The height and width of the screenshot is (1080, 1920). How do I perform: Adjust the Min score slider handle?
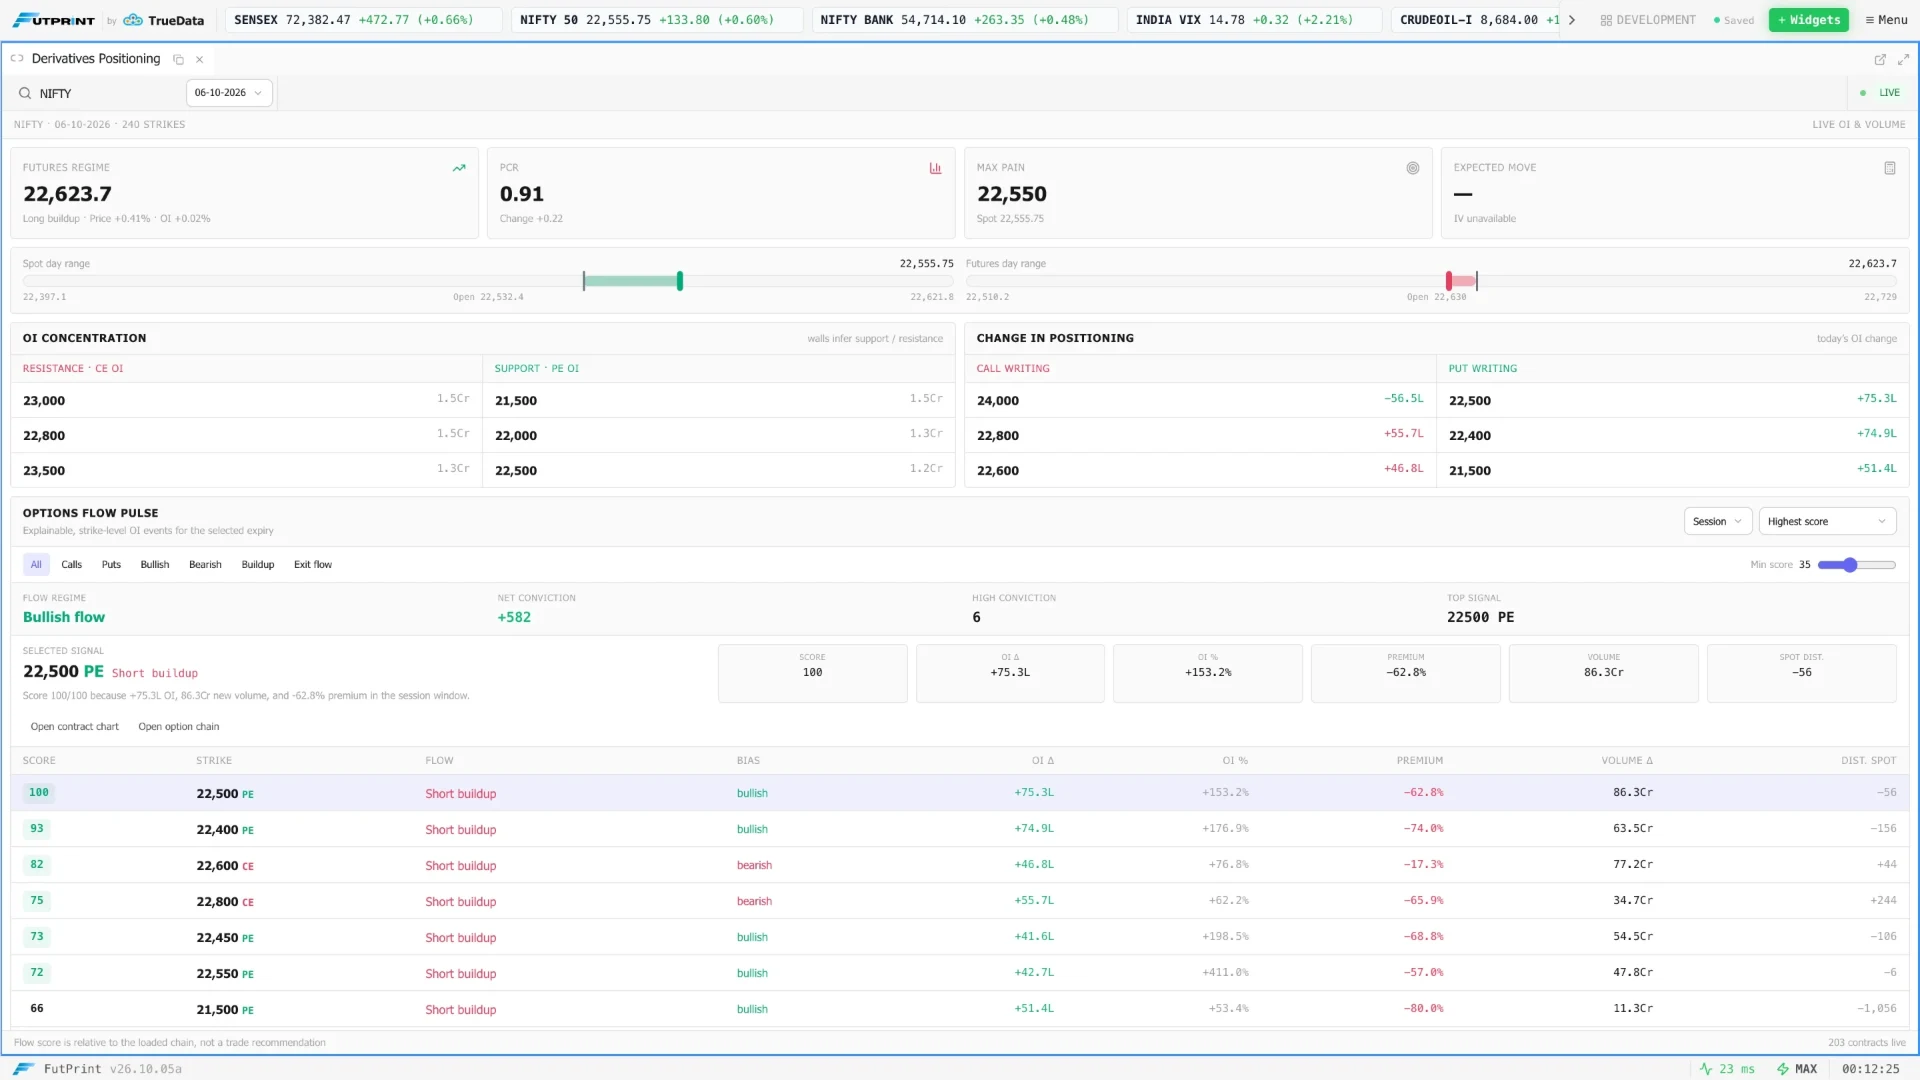[1850, 565]
